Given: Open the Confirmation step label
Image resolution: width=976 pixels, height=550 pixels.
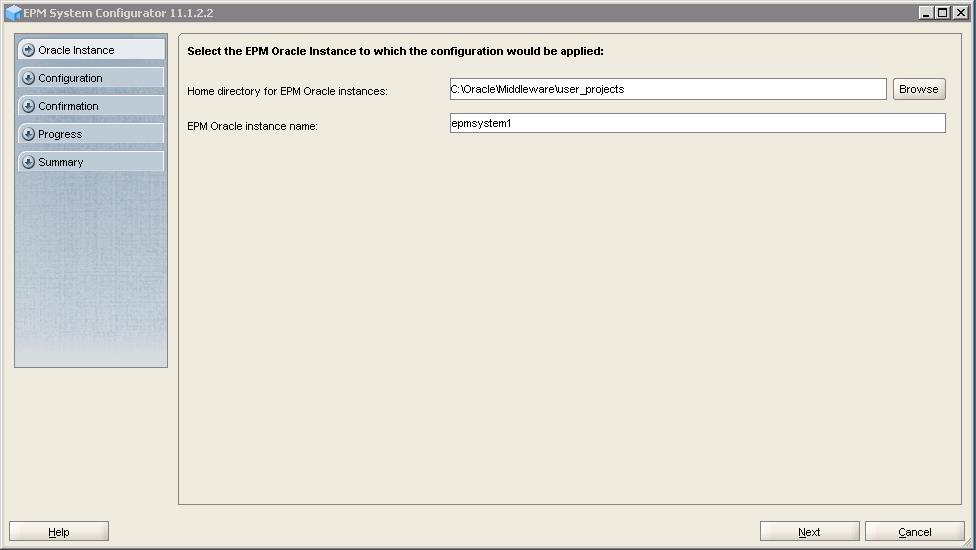Looking at the screenshot, I should click(68, 106).
